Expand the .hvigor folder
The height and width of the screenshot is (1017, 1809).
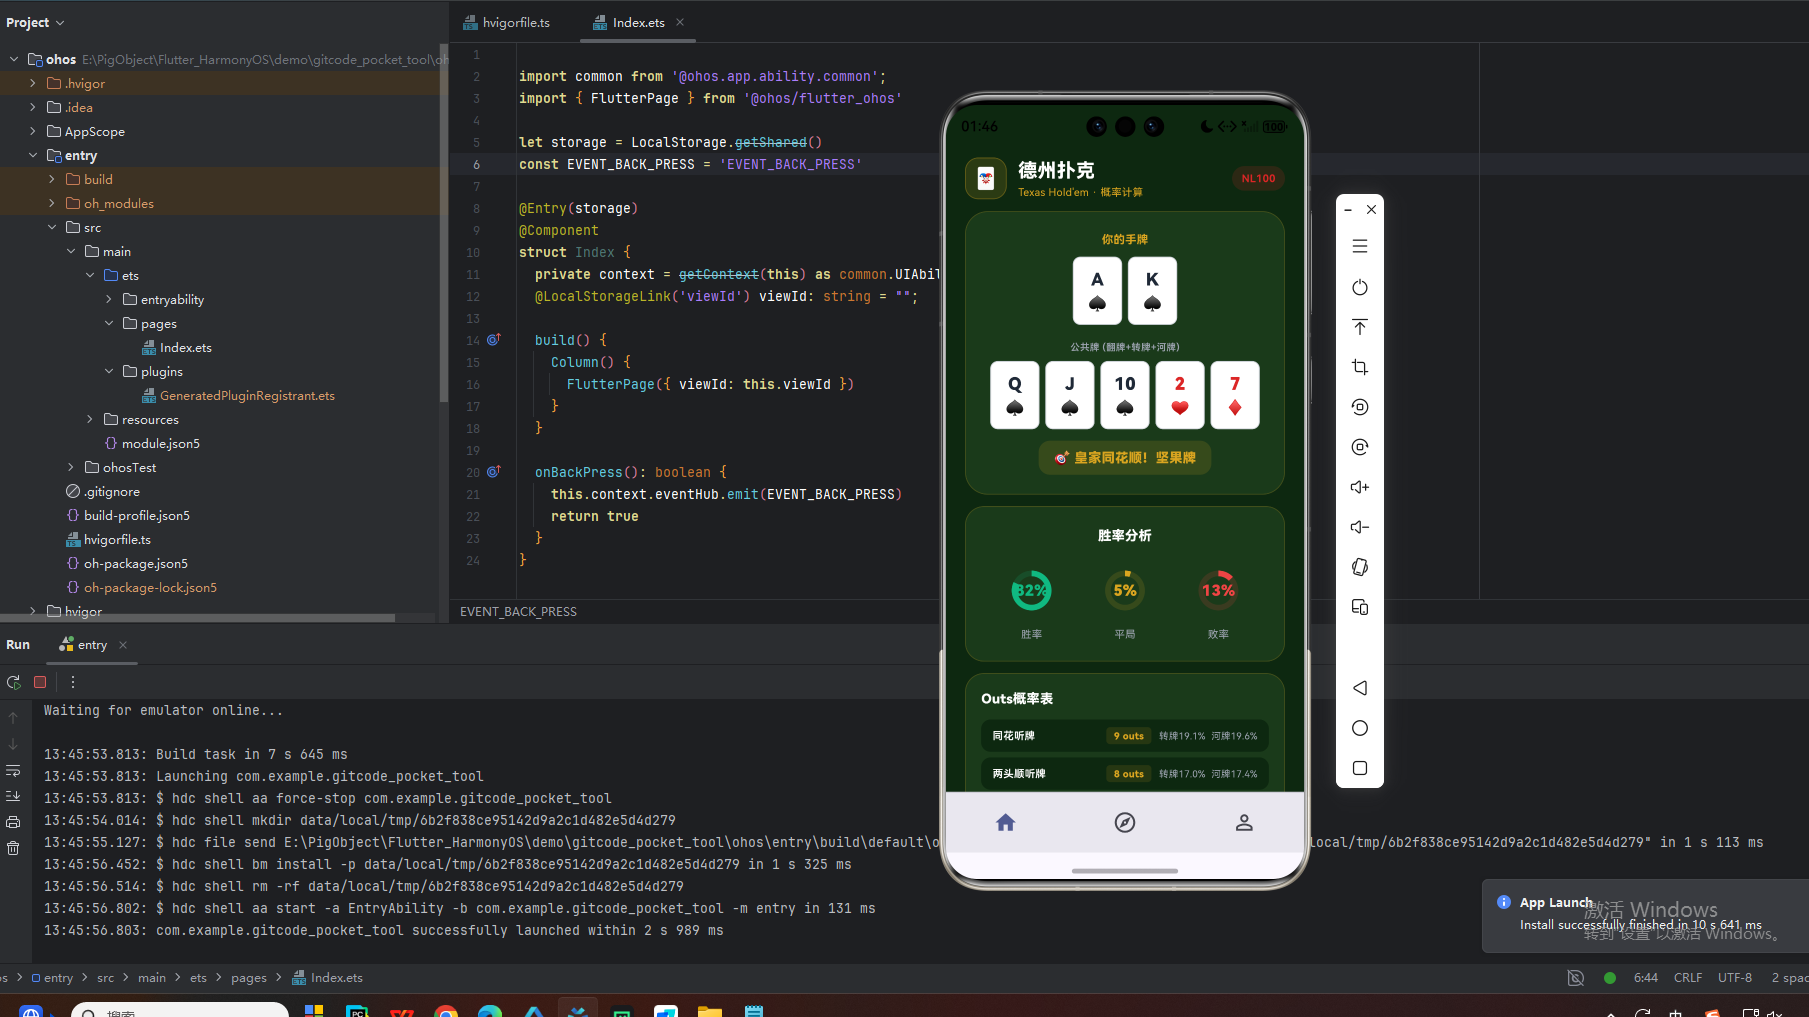[33, 83]
